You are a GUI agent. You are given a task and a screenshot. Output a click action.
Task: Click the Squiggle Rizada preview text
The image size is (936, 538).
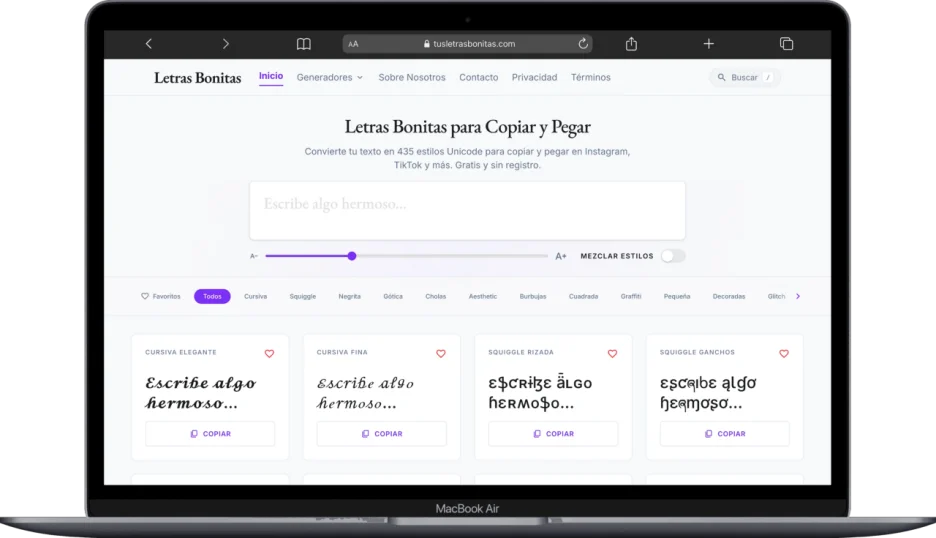pyautogui.click(x=540, y=393)
